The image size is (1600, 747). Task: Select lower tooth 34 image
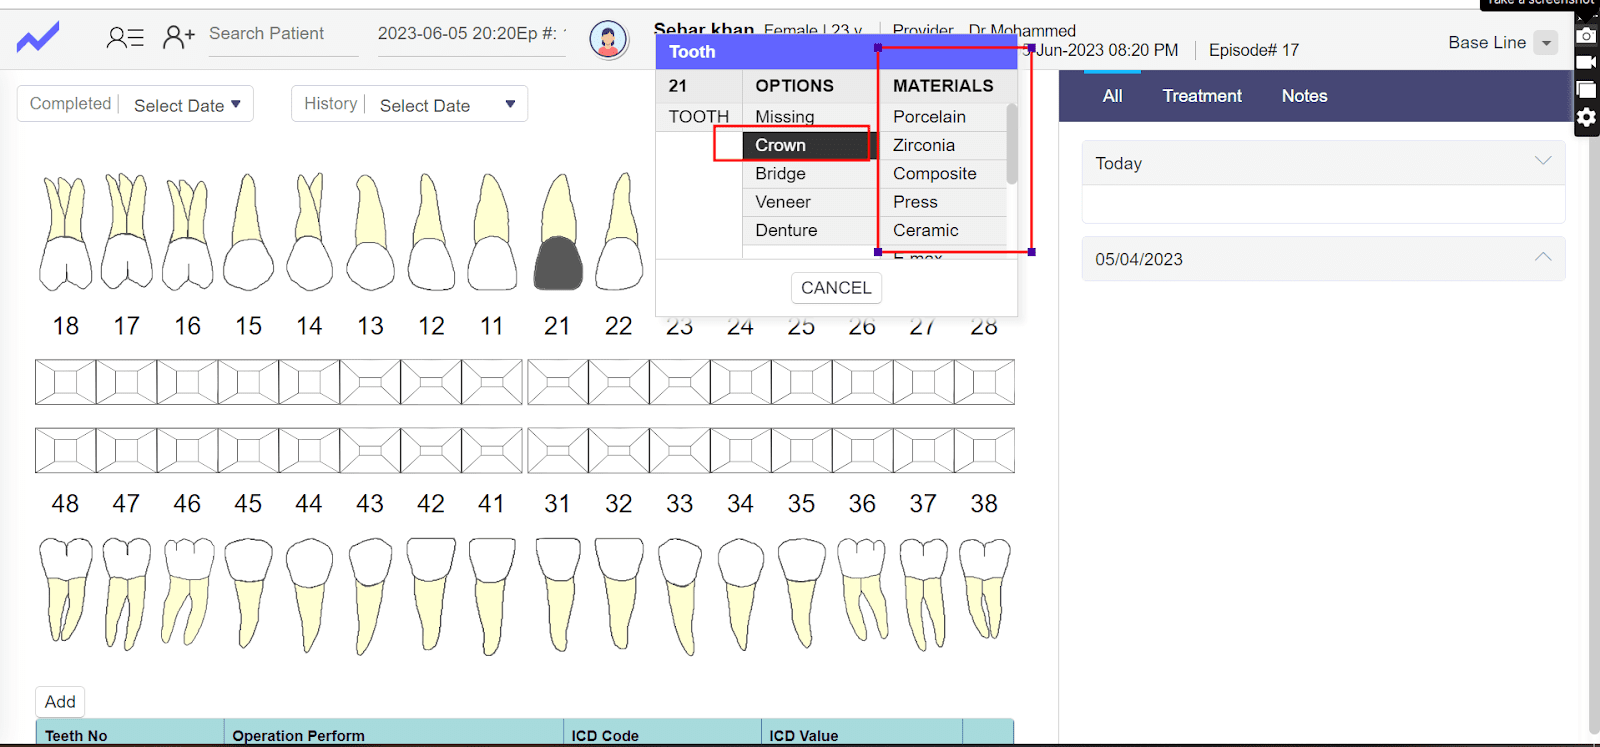coord(741,595)
